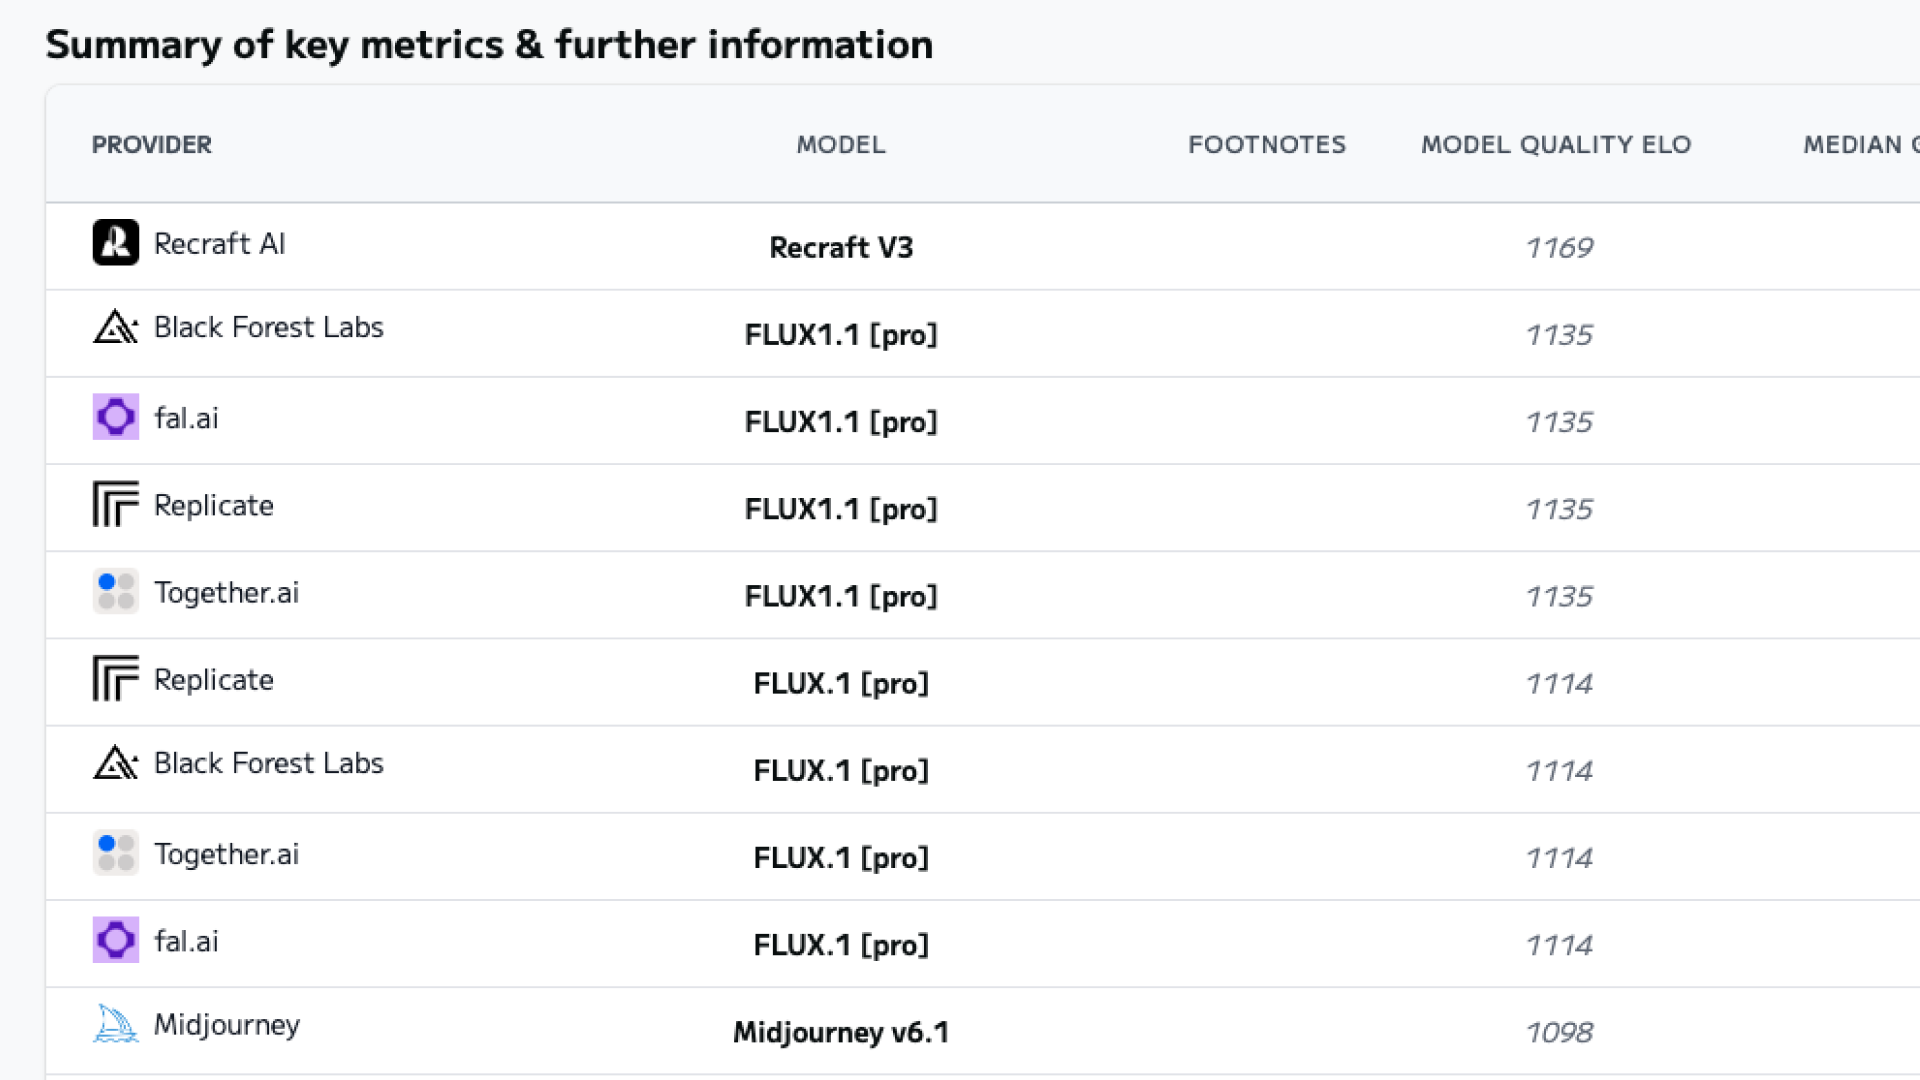Click the fal.ai logo in the FLUX.1 [pro] row
Screen dimensions: 1920x1080
(116, 940)
